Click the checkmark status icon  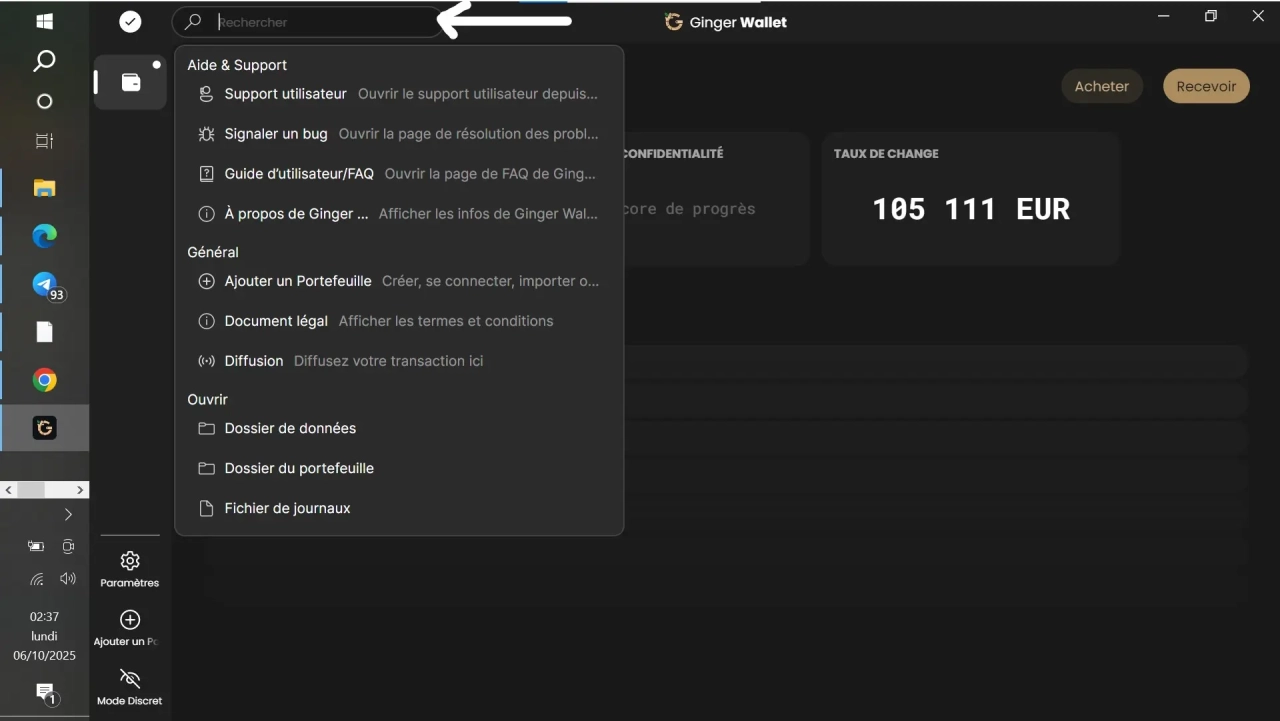(x=130, y=21)
